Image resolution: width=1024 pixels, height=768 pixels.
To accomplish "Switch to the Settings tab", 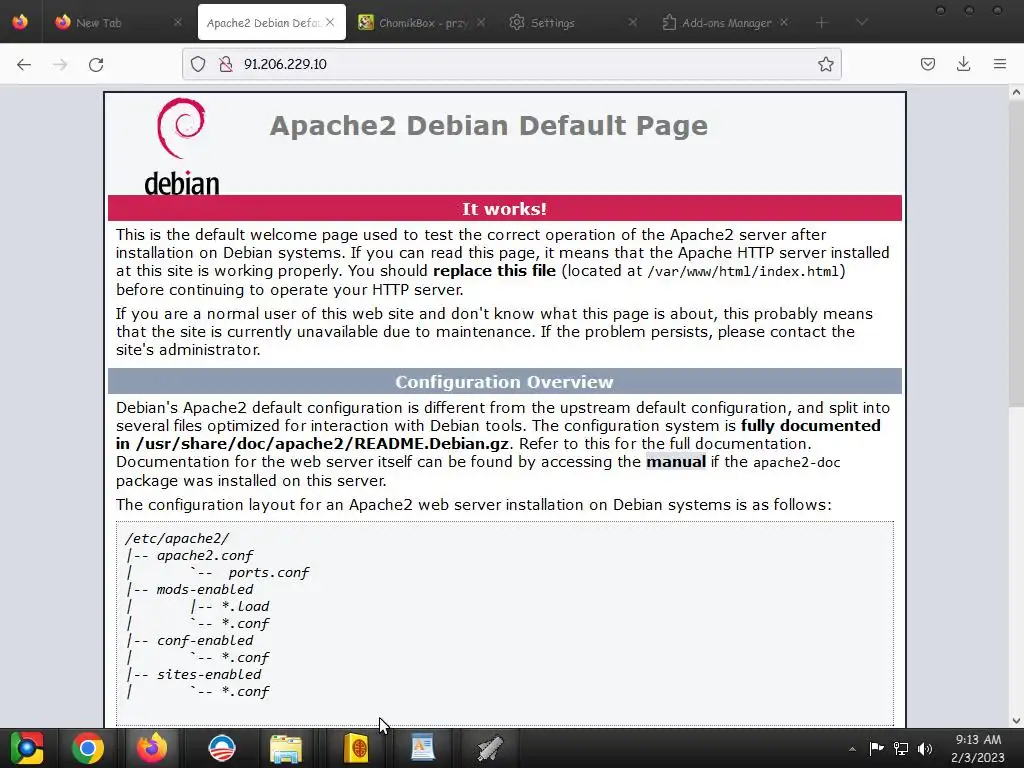I will (x=571, y=23).
